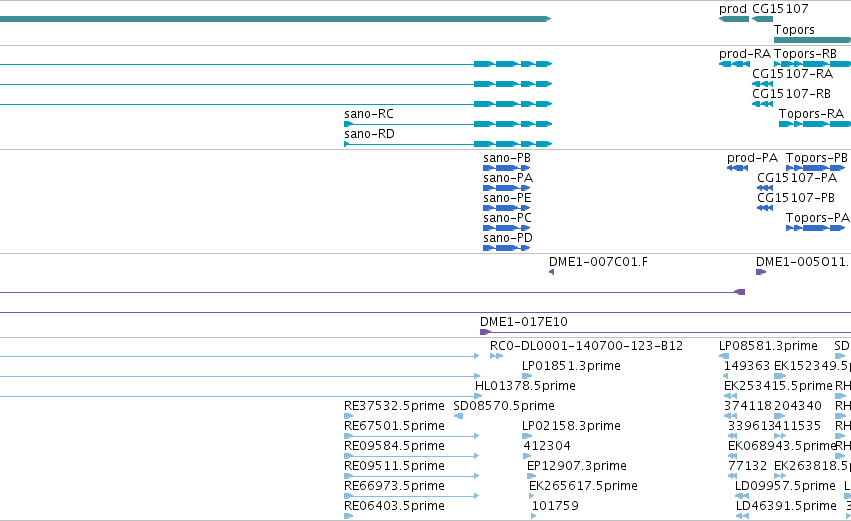The width and height of the screenshot is (851, 521).
Task: Select the sano-RD transcript label
Action: point(369,134)
